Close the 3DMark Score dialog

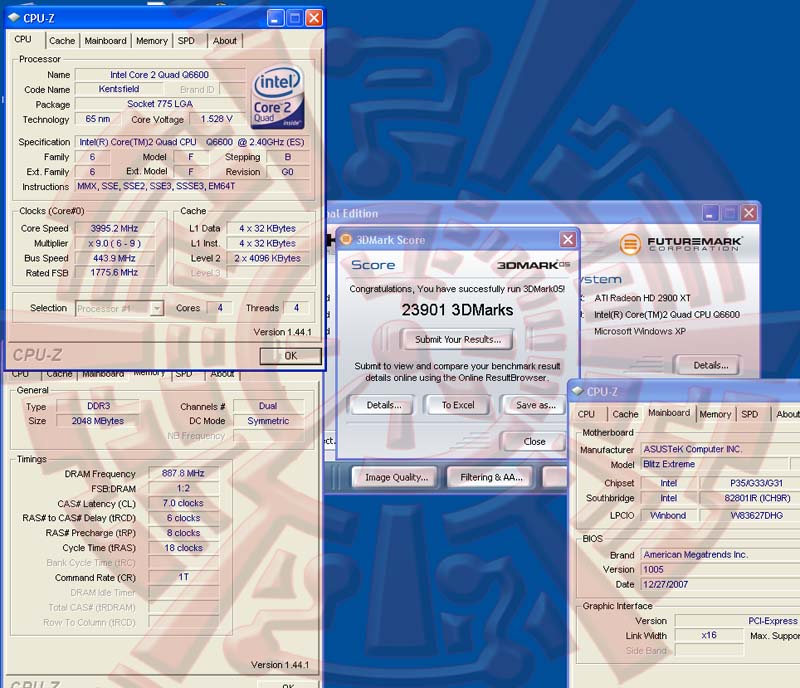click(568, 239)
